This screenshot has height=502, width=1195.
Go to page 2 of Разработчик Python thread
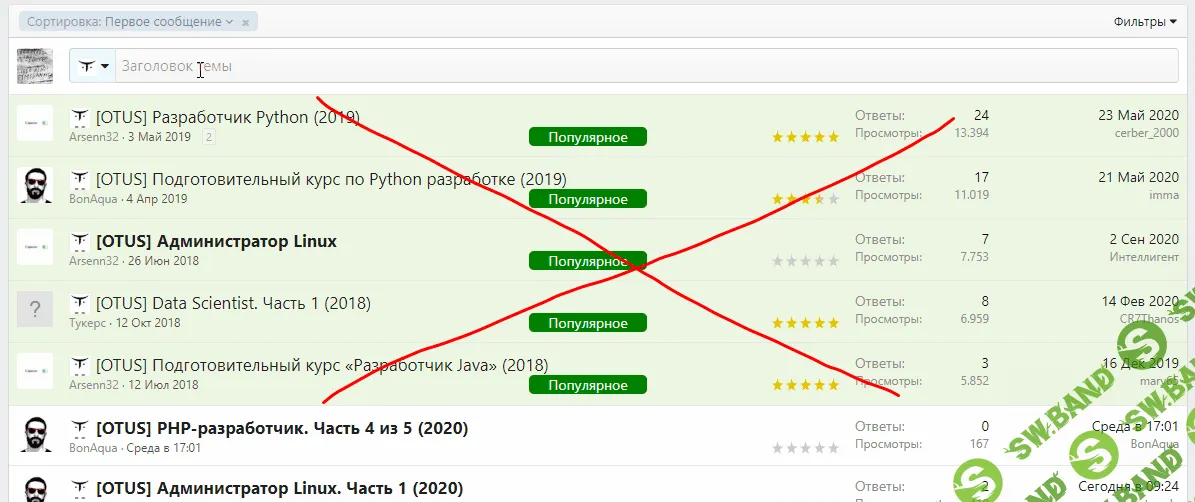(209, 137)
